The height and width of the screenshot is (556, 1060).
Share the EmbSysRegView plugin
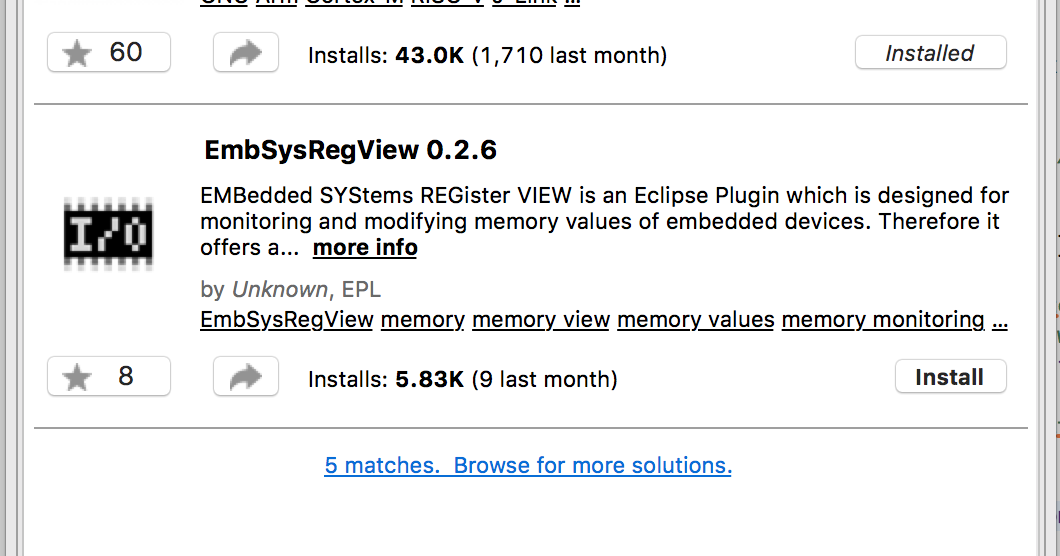(246, 377)
